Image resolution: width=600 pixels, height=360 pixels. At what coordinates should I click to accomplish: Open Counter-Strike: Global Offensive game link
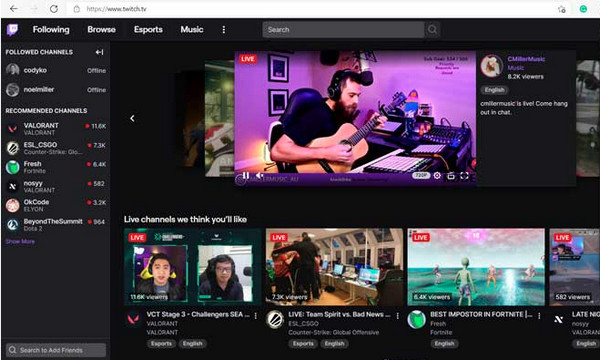click(x=334, y=332)
